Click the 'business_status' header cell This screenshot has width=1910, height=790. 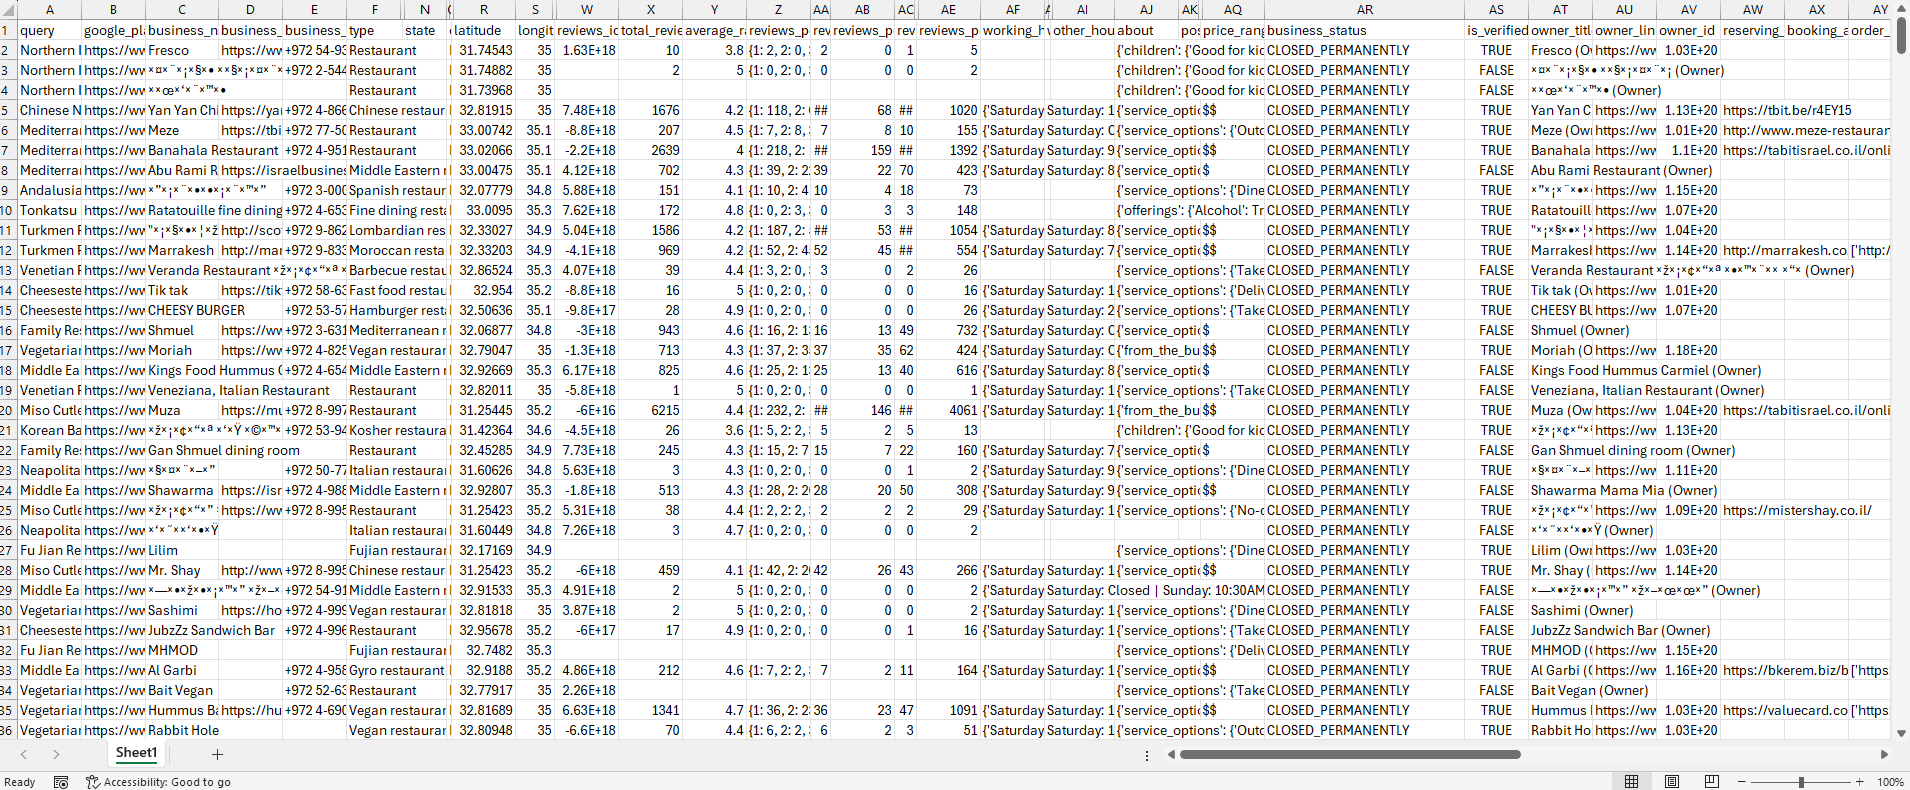pos(1364,30)
